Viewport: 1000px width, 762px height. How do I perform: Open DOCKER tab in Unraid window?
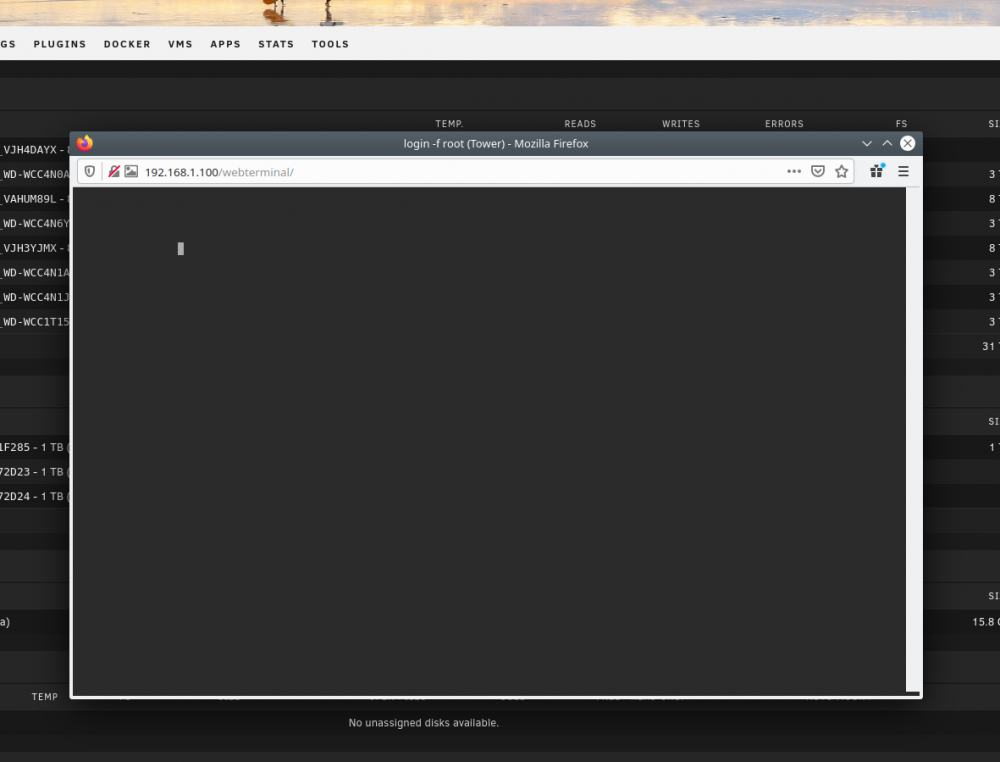tap(127, 44)
